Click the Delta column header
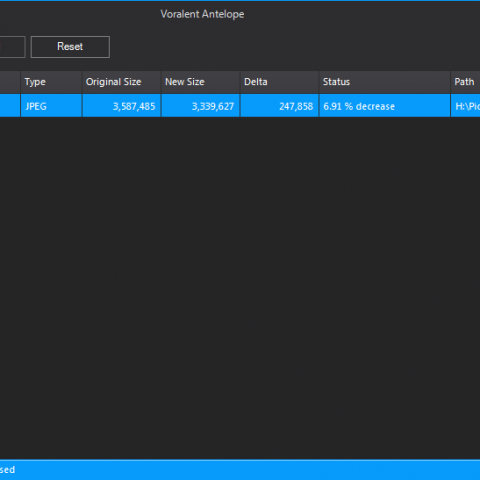The width and height of the screenshot is (480, 480). pos(279,82)
